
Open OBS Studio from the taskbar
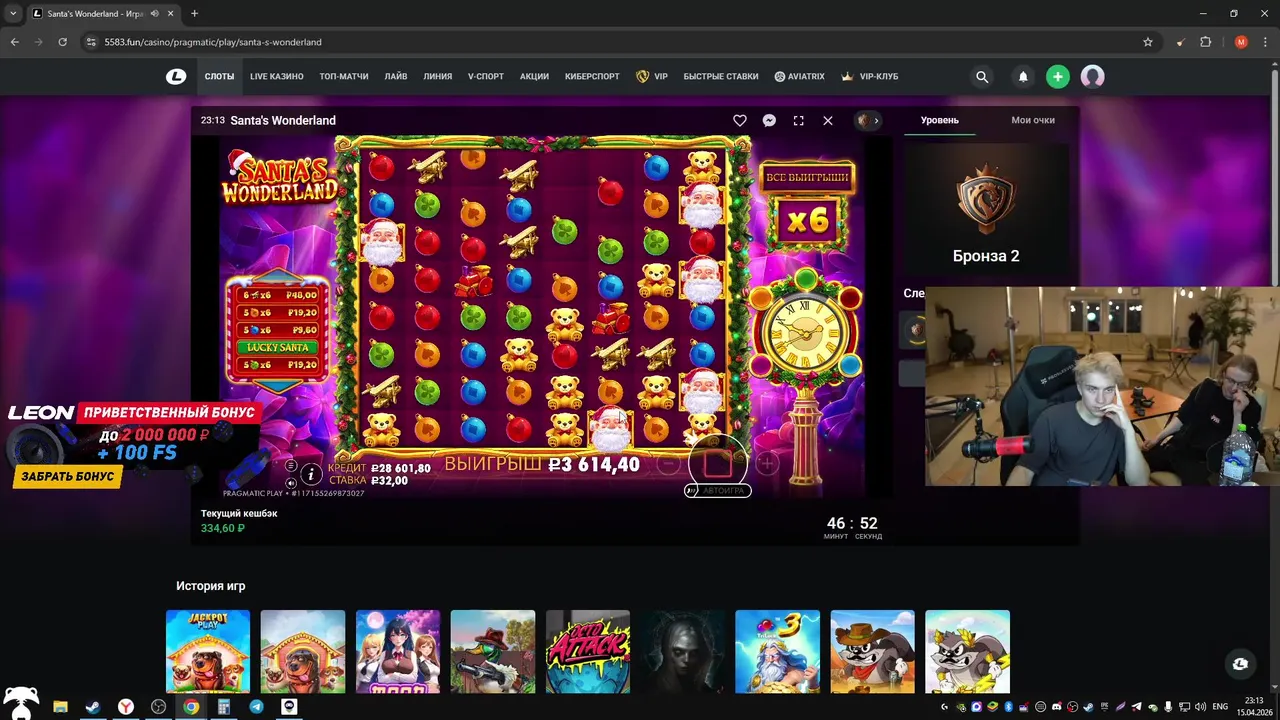click(x=158, y=707)
